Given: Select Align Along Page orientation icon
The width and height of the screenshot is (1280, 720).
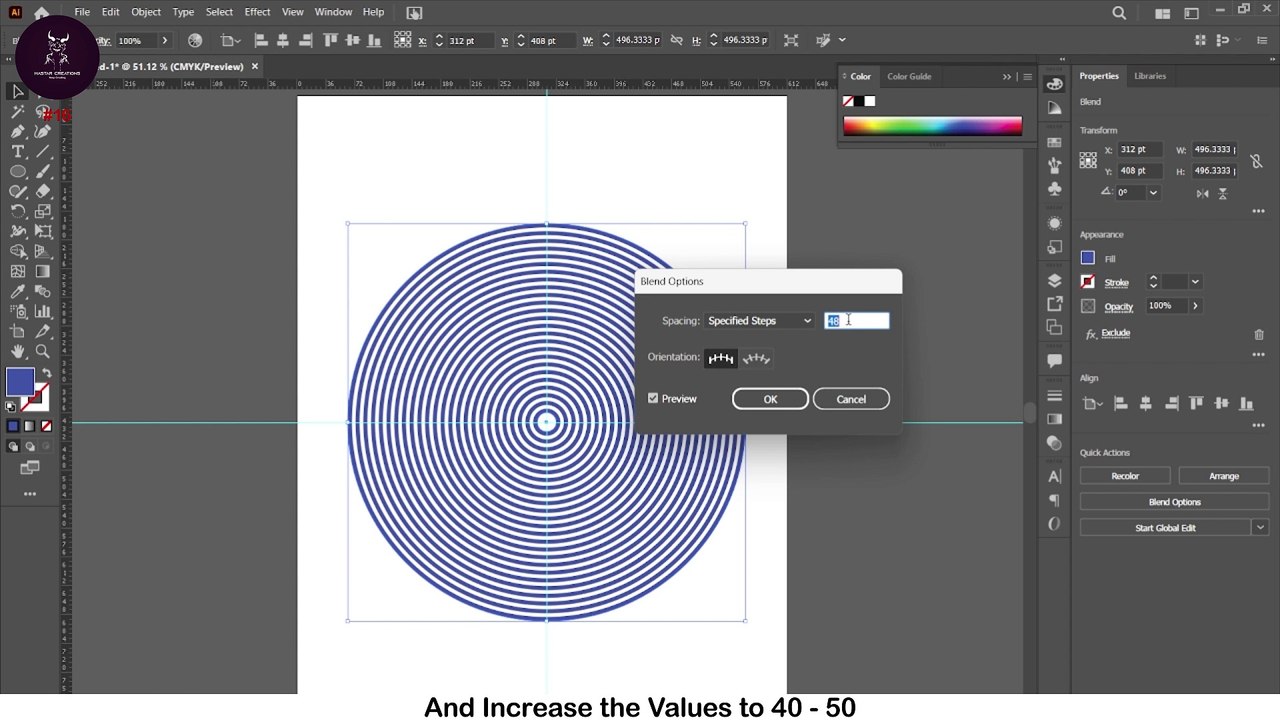Looking at the screenshot, I should pyautogui.click(x=721, y=358).
